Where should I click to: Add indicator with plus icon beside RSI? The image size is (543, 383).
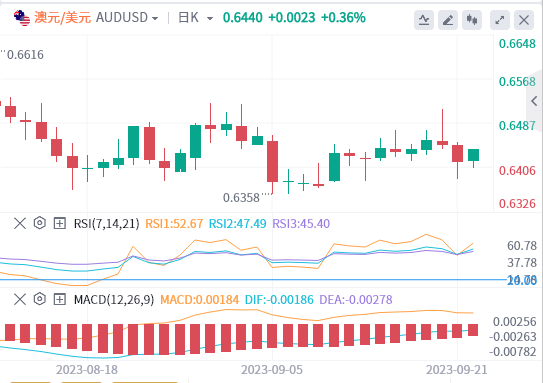(x=60, y=223)
